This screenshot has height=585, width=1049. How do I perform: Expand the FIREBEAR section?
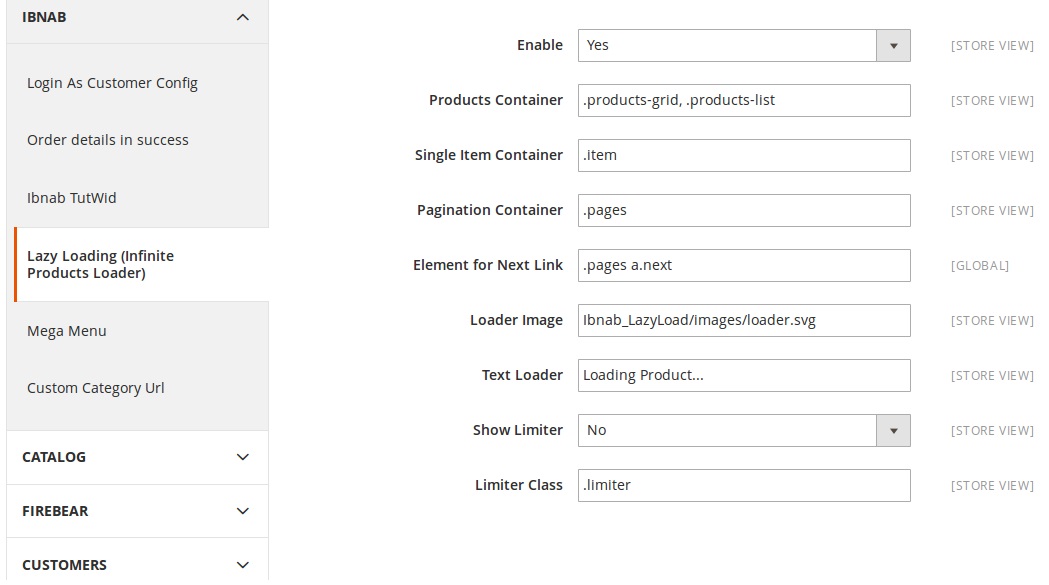[137, 511]
